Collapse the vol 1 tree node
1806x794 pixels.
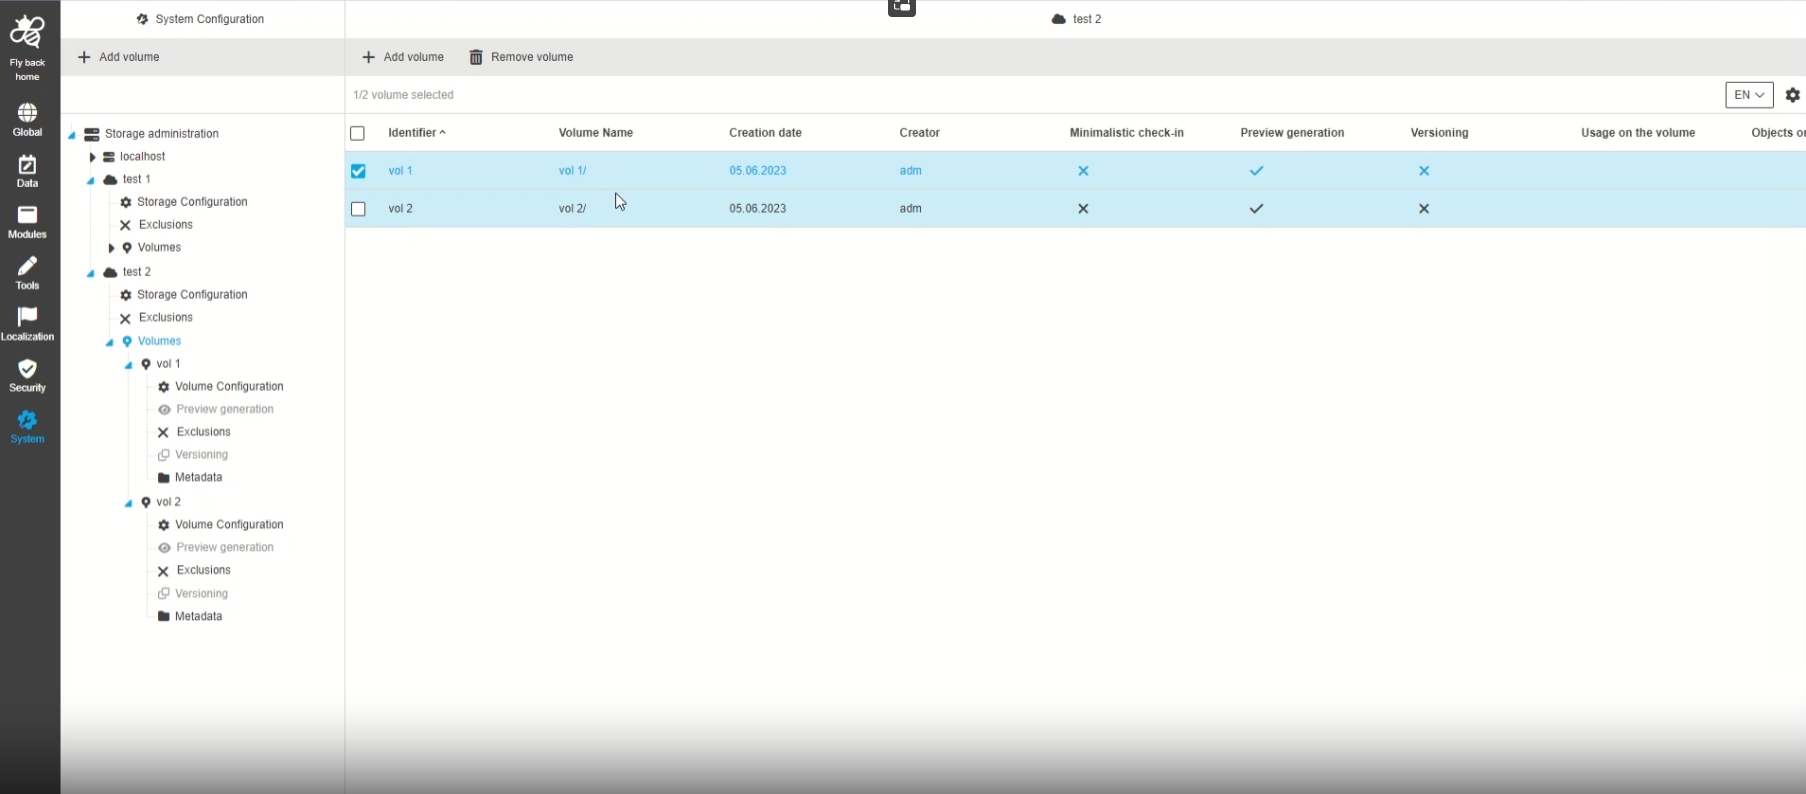[129, 366]
